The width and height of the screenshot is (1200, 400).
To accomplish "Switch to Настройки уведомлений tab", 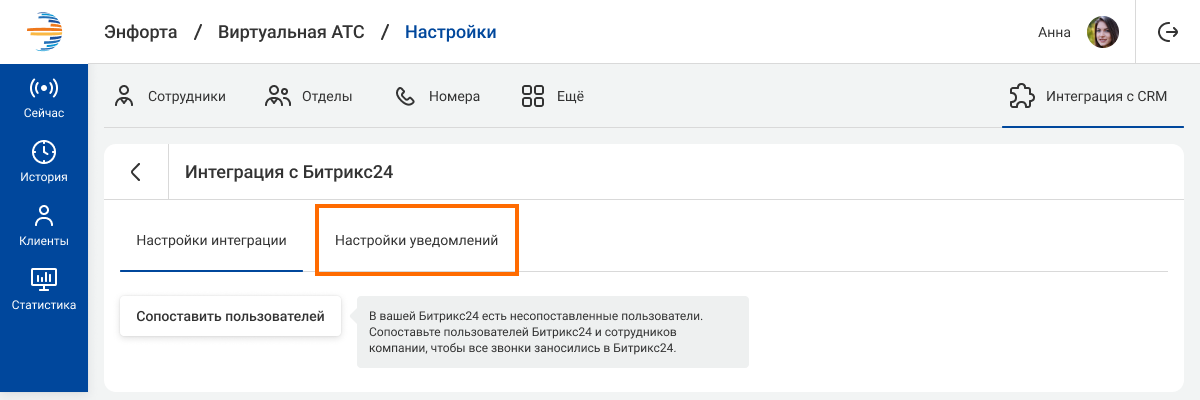I will coord(416,241).
